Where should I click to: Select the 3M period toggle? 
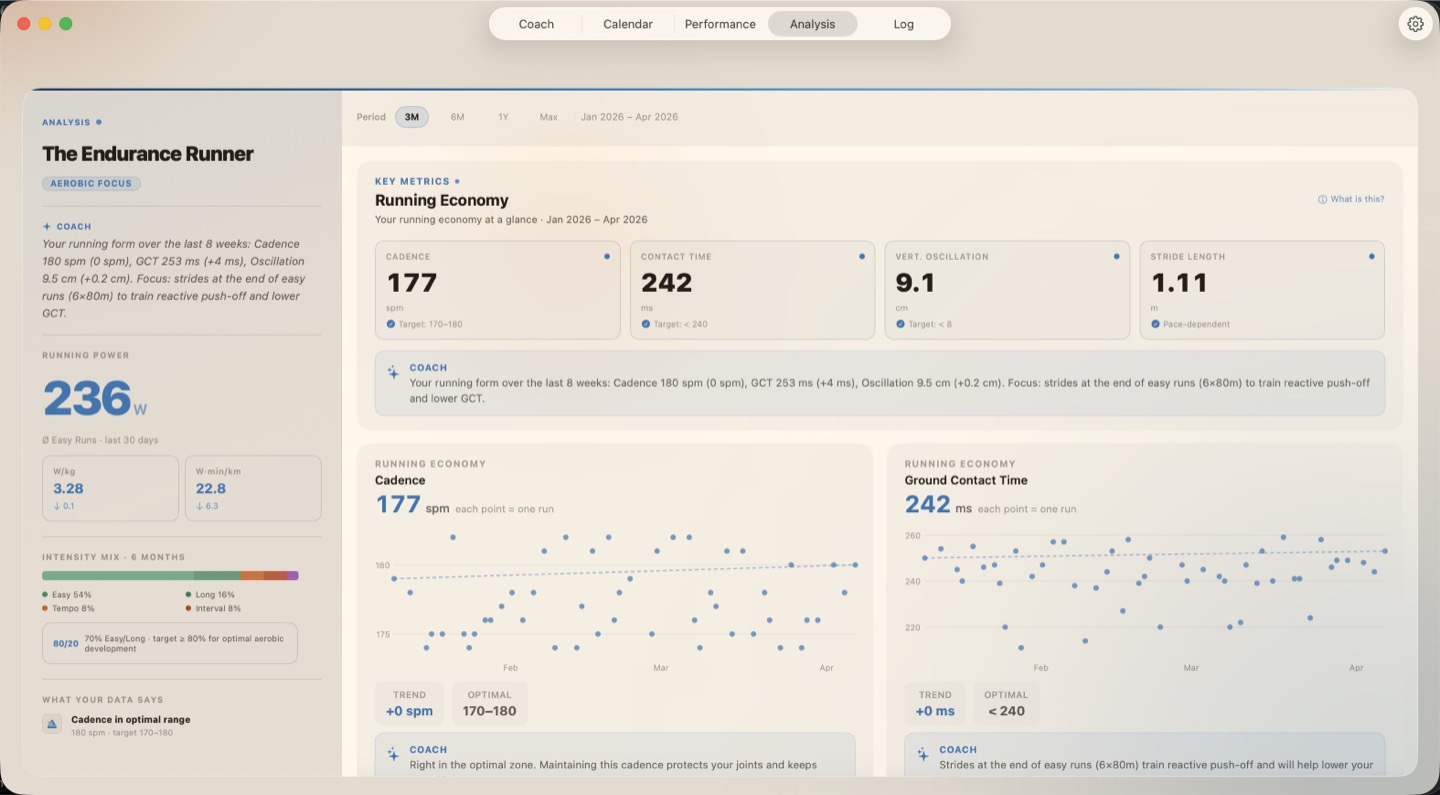[x=412, y=117]
